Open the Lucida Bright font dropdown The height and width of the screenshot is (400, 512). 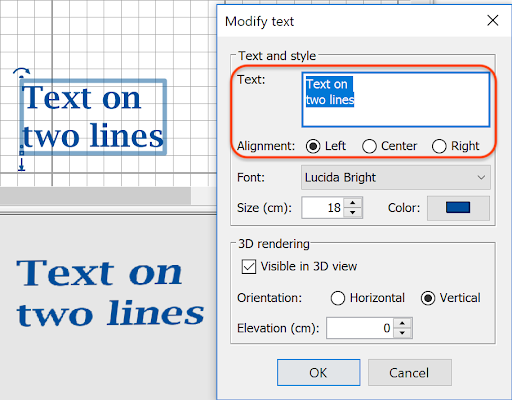point(396,177)
